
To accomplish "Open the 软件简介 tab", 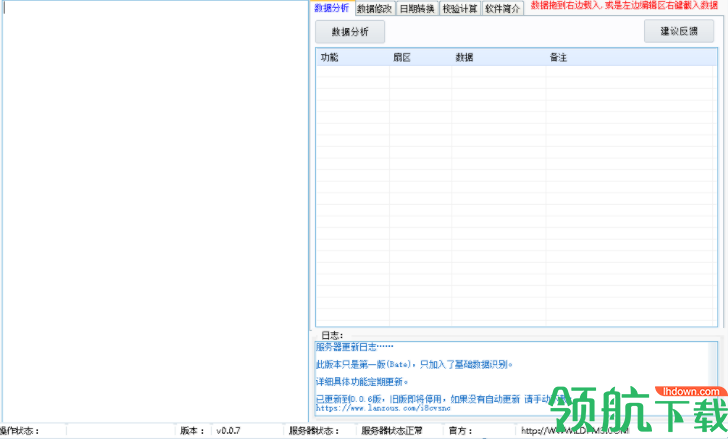I will click(x=502, y=9).
